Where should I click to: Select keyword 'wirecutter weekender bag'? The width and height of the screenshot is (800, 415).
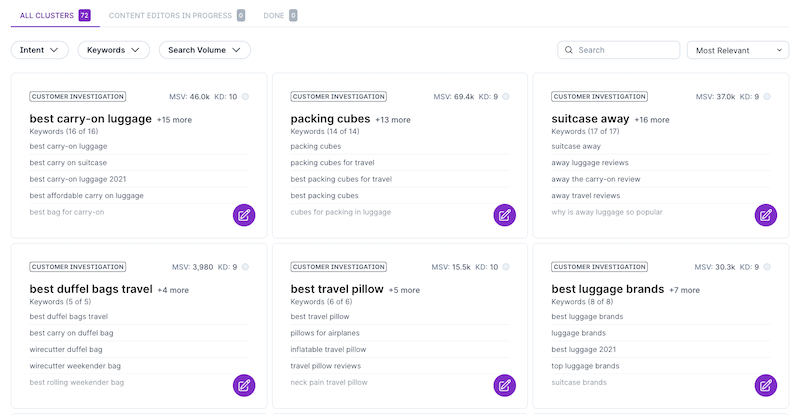[75, 366]
